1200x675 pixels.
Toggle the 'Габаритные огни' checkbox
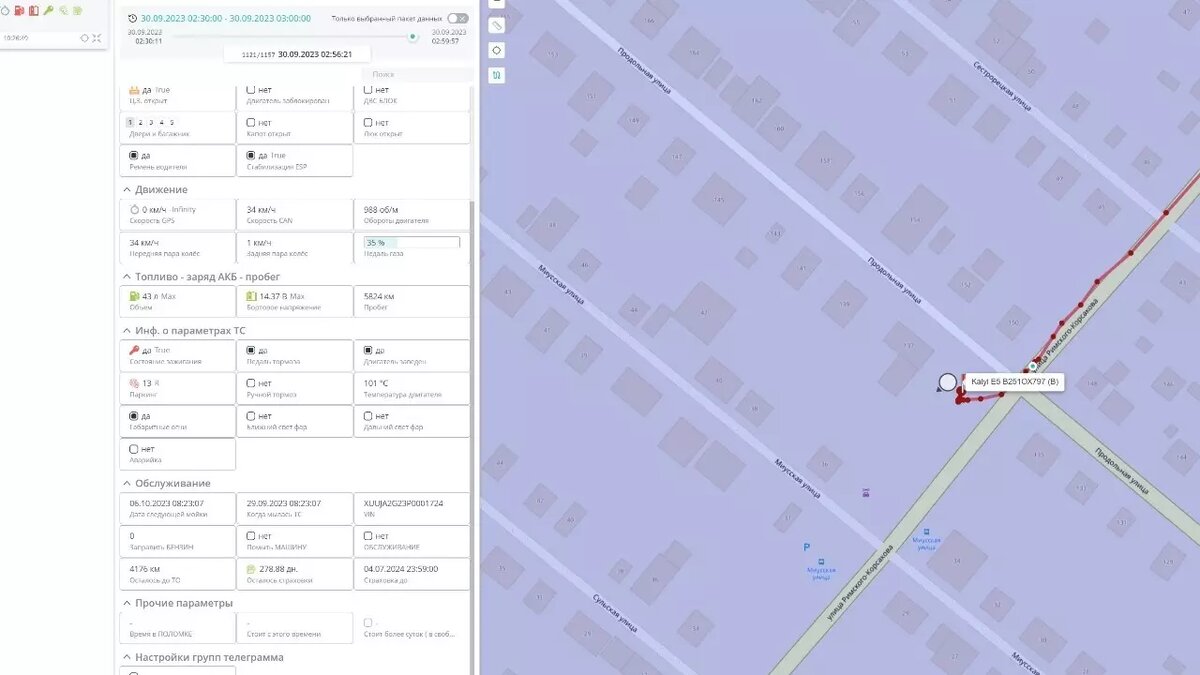134,416
